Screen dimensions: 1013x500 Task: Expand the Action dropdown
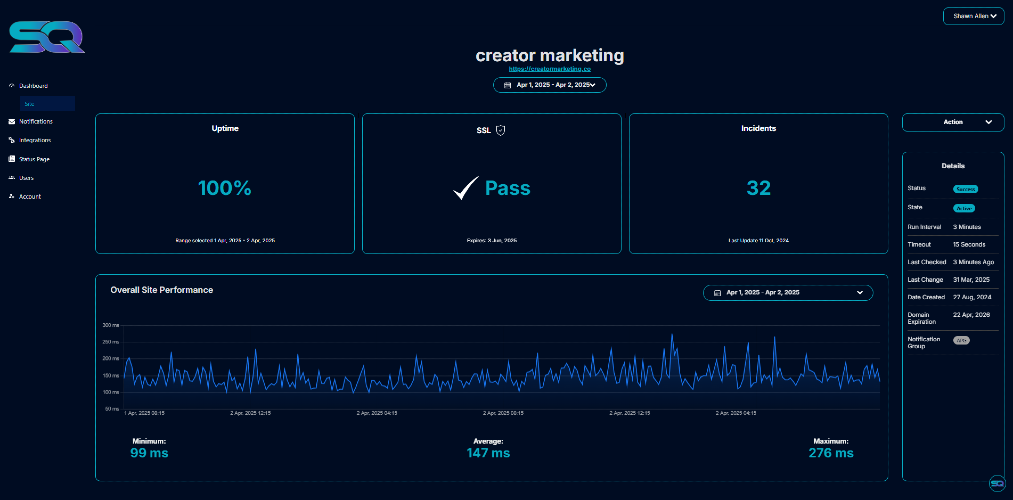click(x=953, y=122)
